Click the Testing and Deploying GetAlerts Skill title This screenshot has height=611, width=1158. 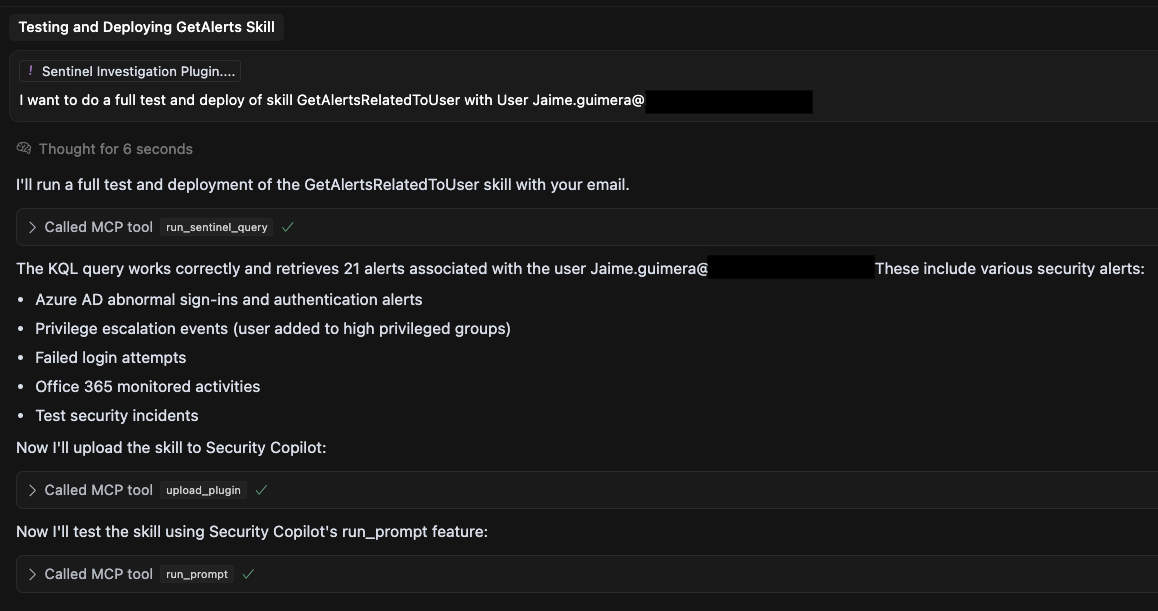(146, 26)
